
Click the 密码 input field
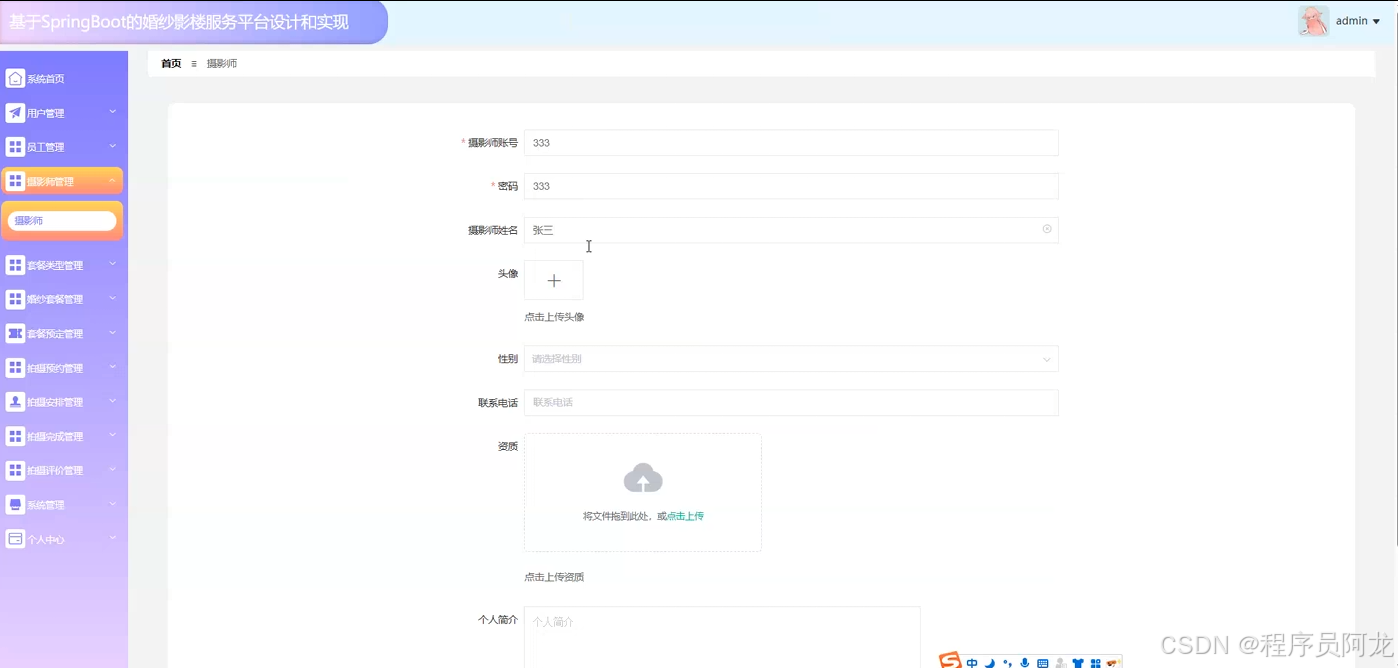click(x=791, y=186)
